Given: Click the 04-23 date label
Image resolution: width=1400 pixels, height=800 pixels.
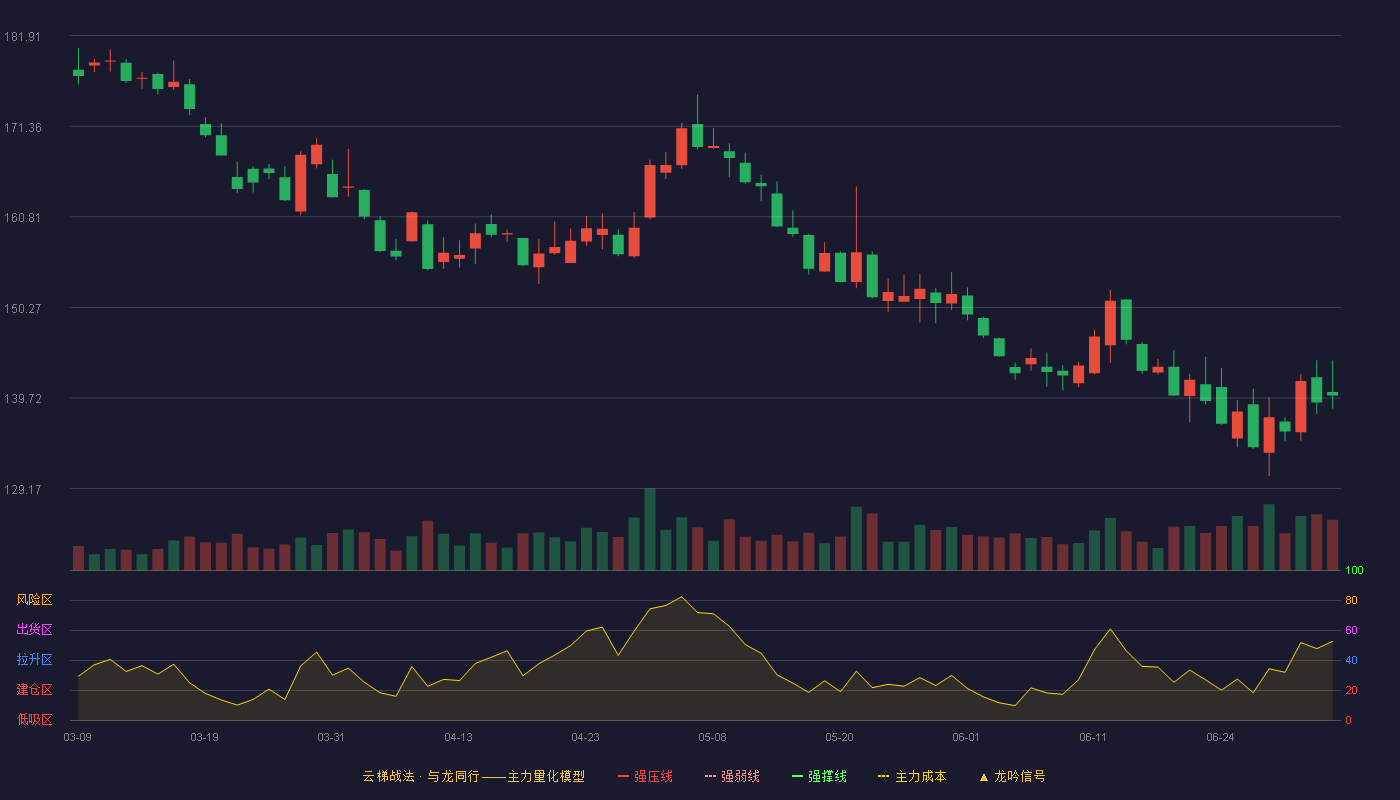Looking at the screenshot, I should pyautogui.click(x=585, y=737).
